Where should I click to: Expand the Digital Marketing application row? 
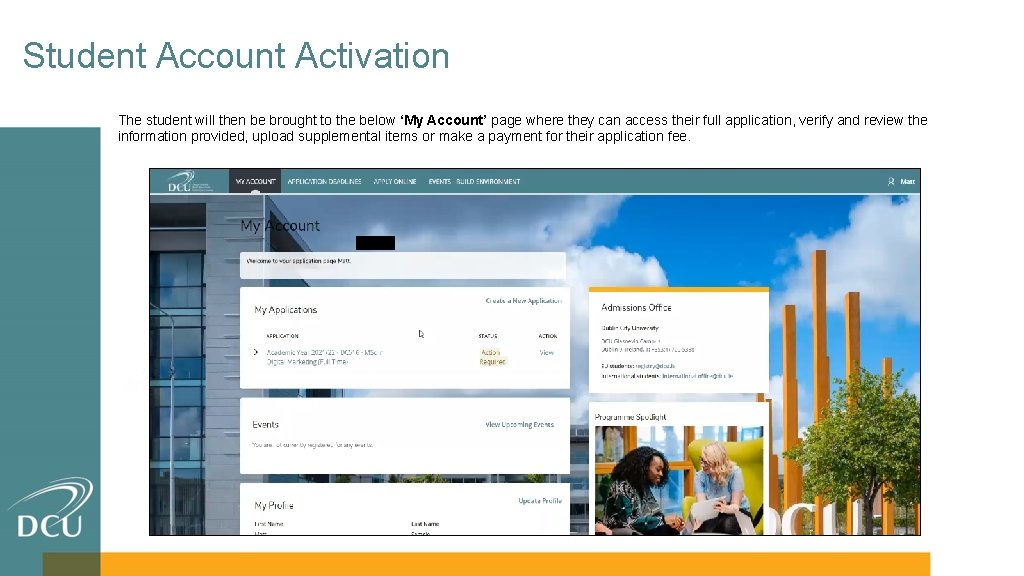[255, 352]
